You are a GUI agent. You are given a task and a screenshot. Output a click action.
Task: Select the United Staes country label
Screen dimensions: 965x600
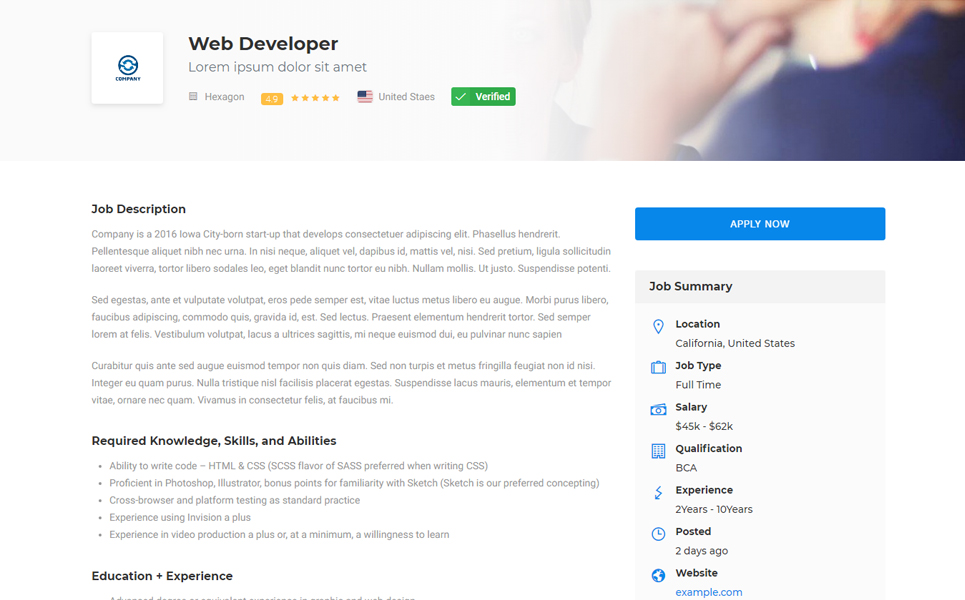406,97
